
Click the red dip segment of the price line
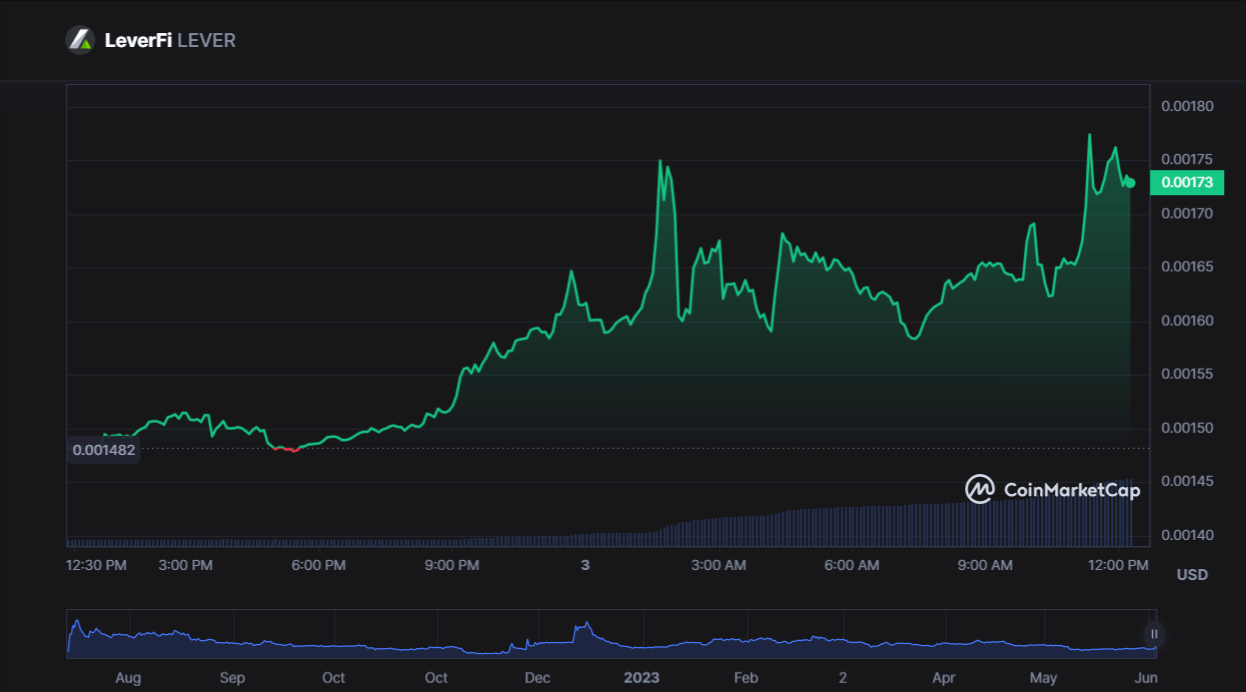(286, 449)
